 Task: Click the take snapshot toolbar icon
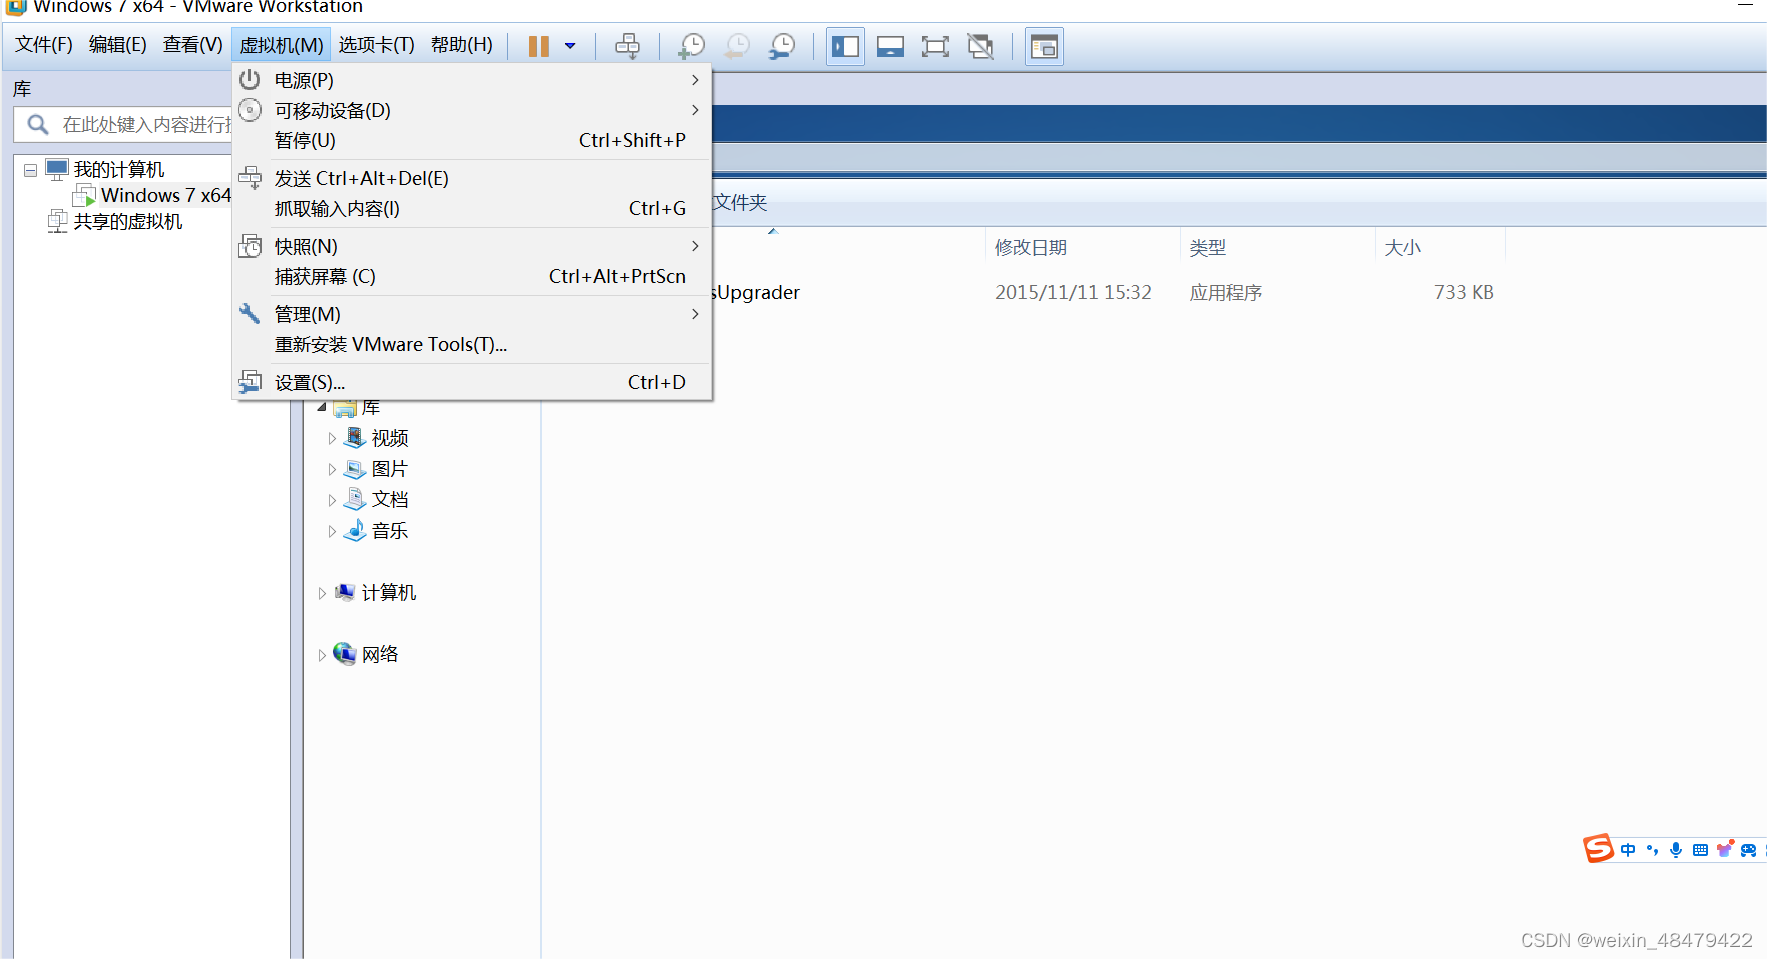coord(691,46)
